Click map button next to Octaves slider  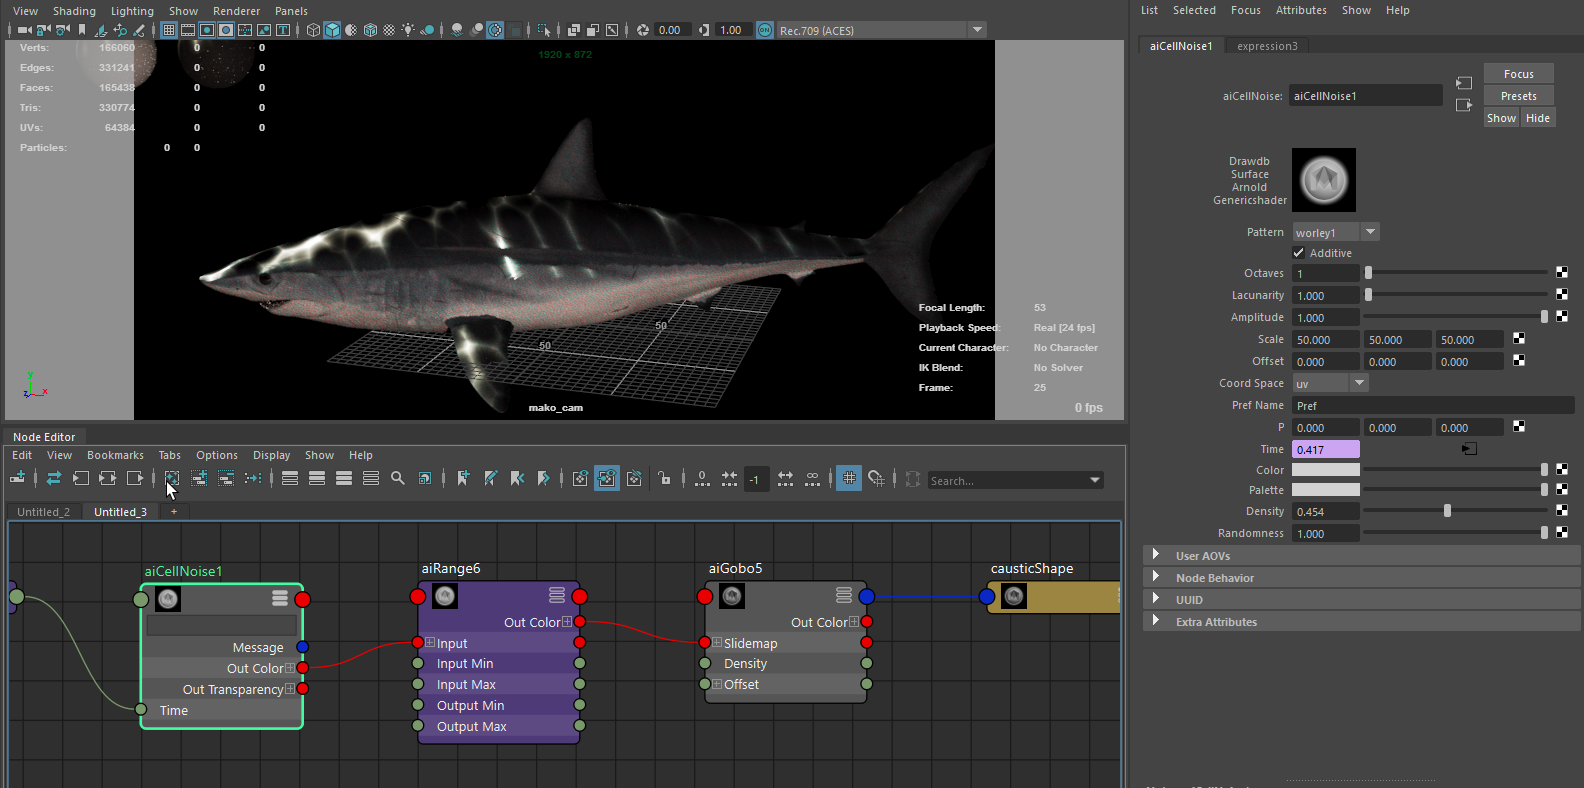point(1562,272)
